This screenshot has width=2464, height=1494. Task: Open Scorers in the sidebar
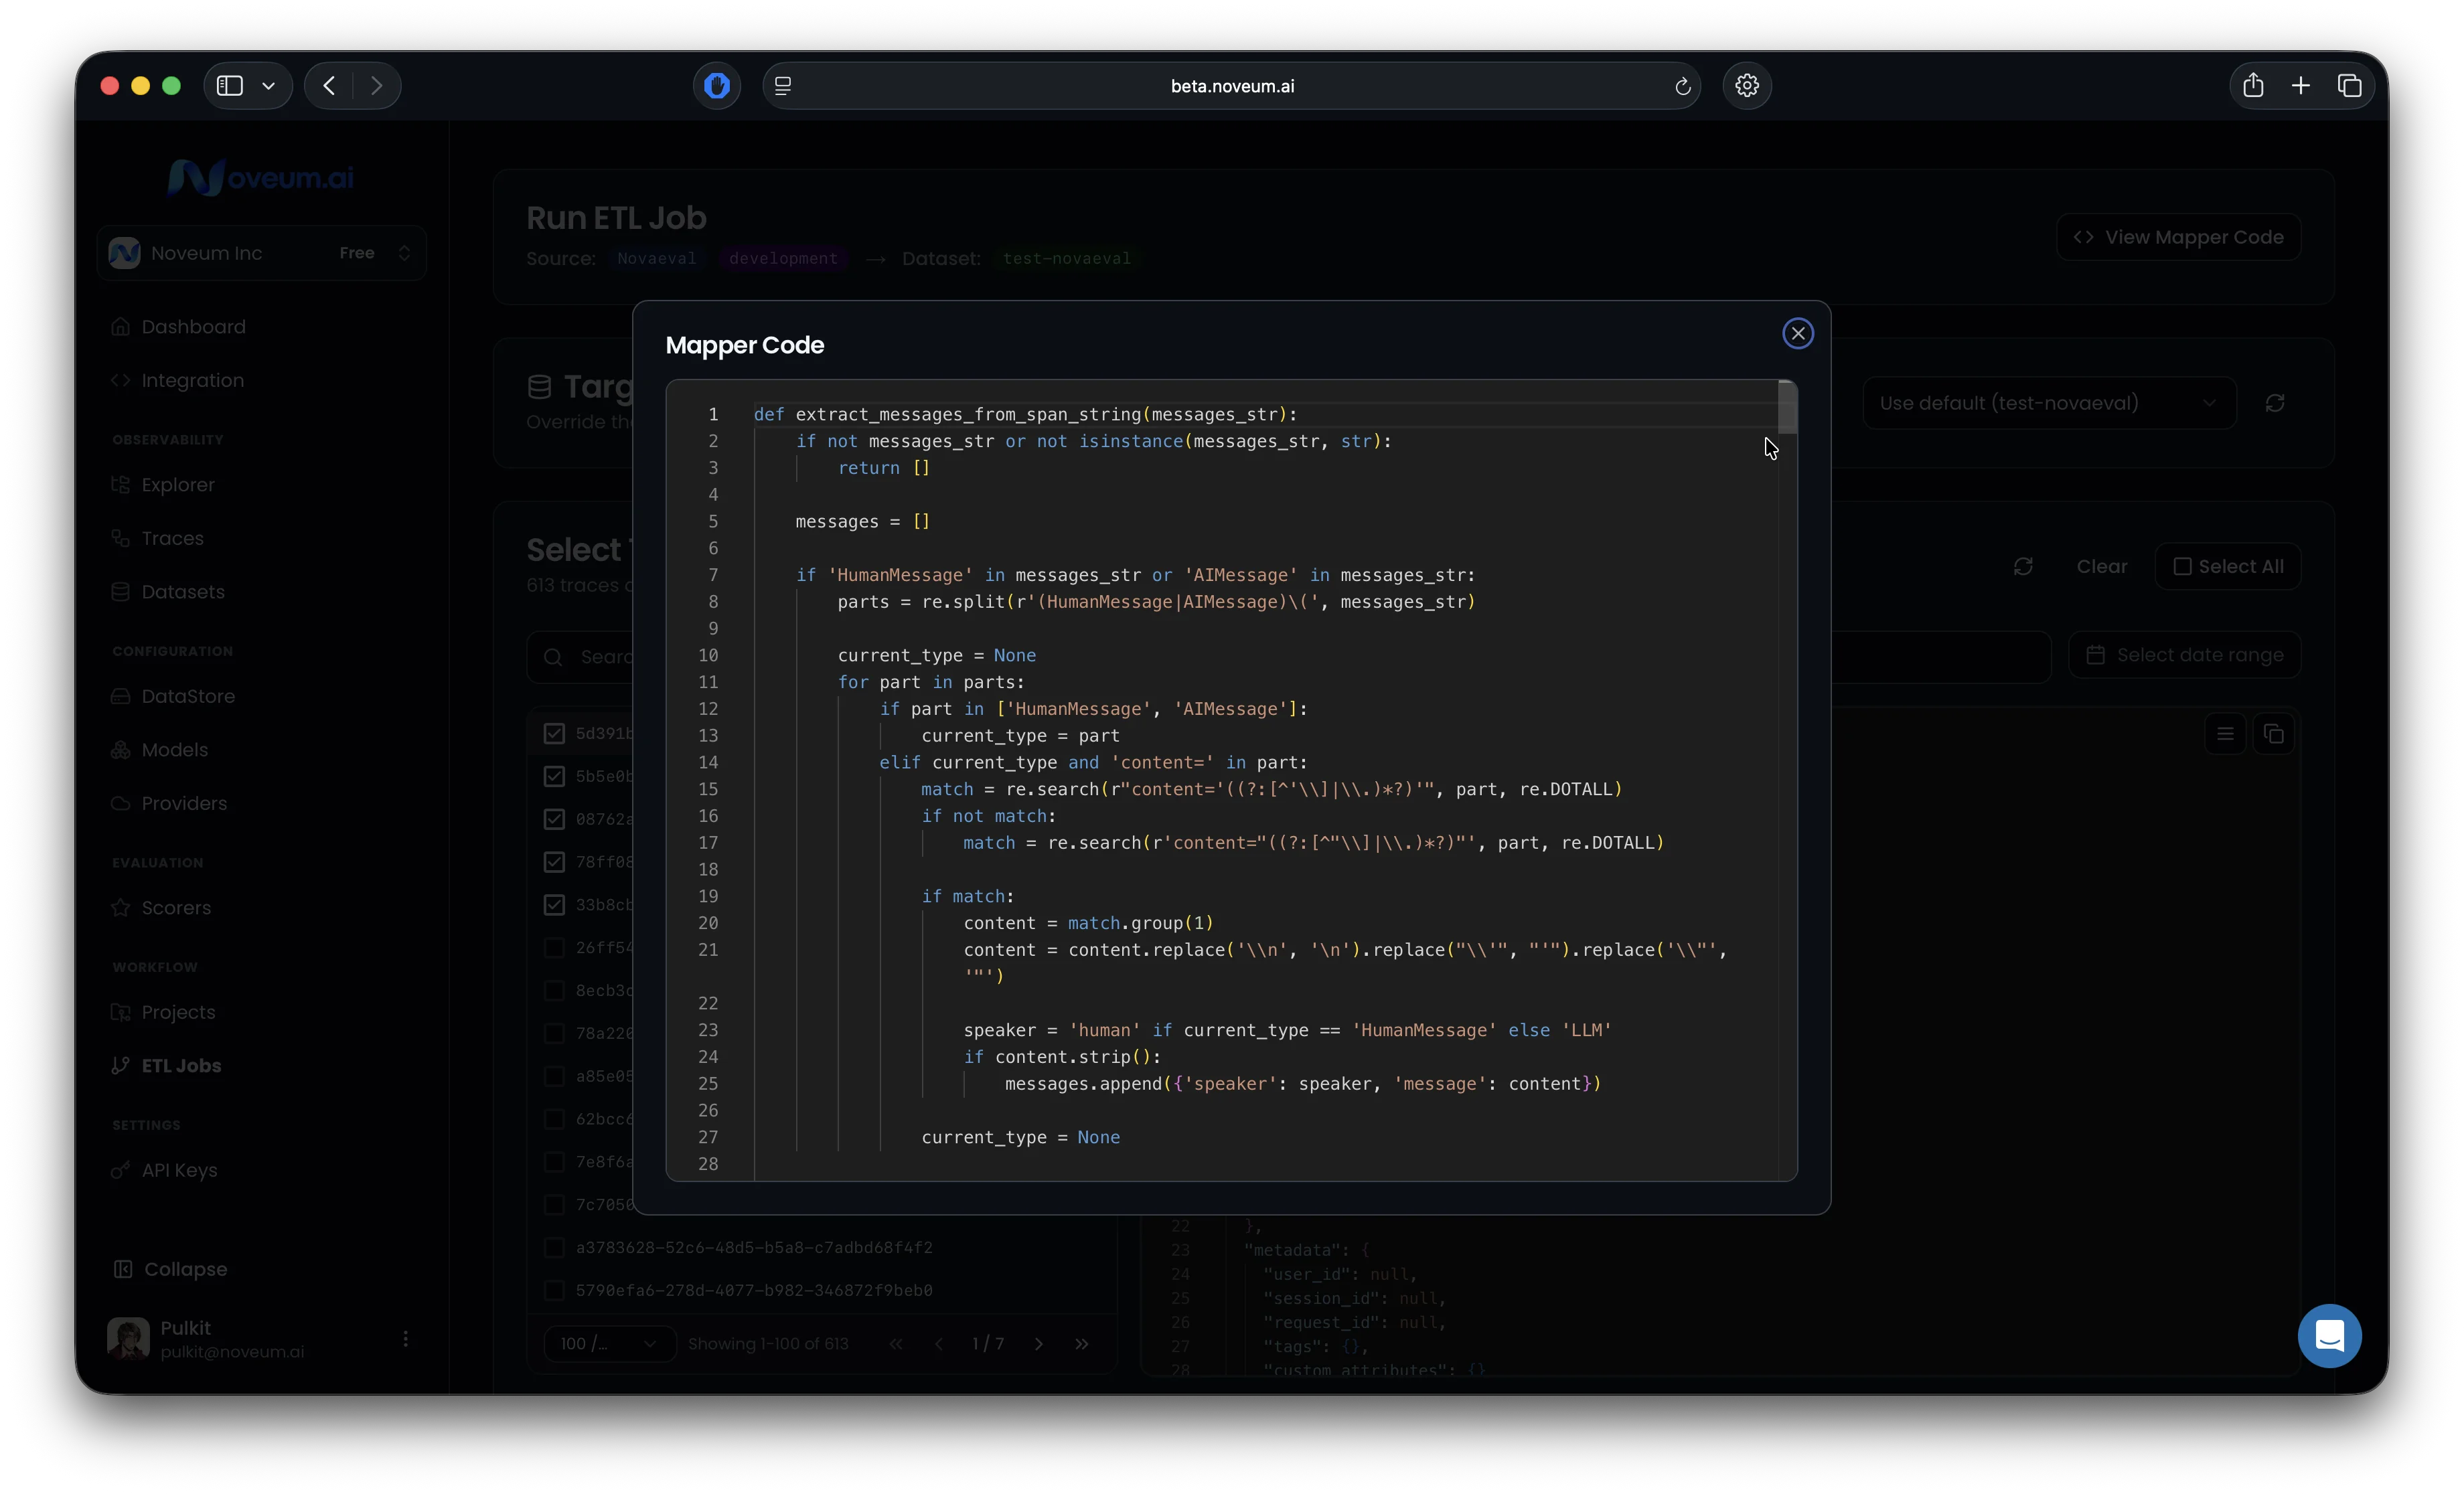coord(176,908)
